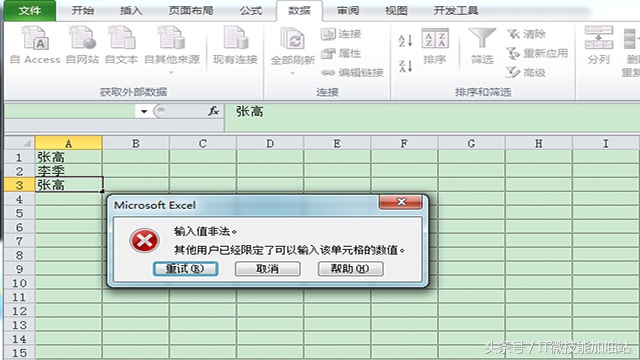640x360 pixels.
Task: Switch to the 开发工具 tab
Action: click(456, 11)
